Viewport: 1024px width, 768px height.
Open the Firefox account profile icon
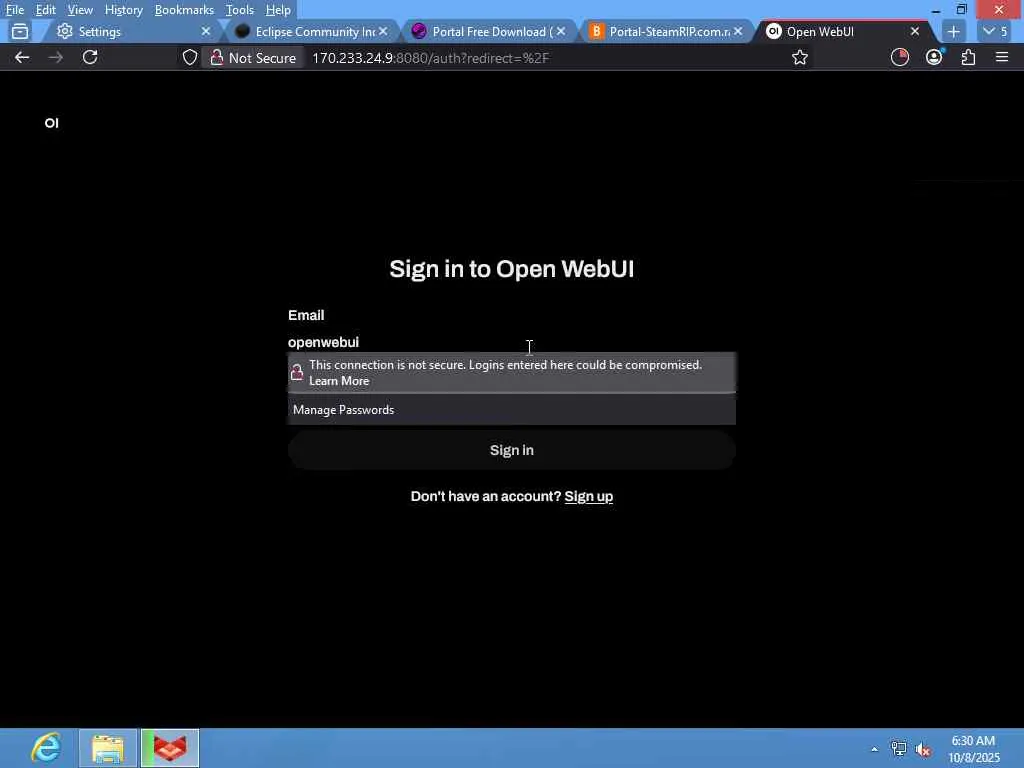pos(934,57)
